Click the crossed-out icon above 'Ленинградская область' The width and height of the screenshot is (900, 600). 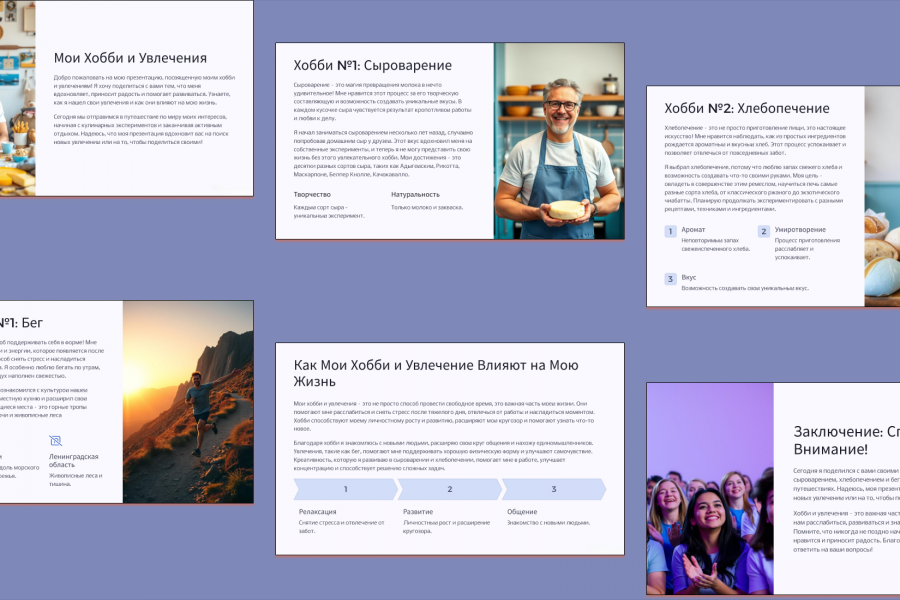[56, 440]
